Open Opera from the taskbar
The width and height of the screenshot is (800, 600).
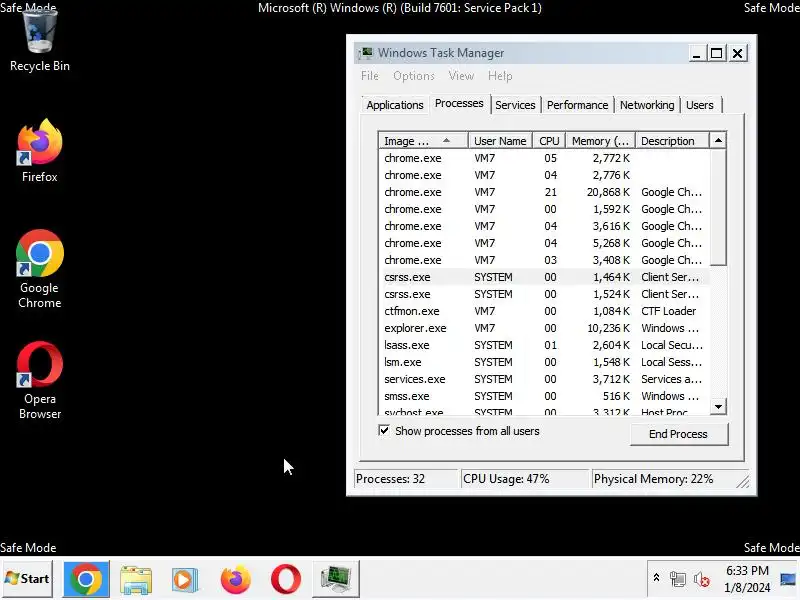point(286,579)
